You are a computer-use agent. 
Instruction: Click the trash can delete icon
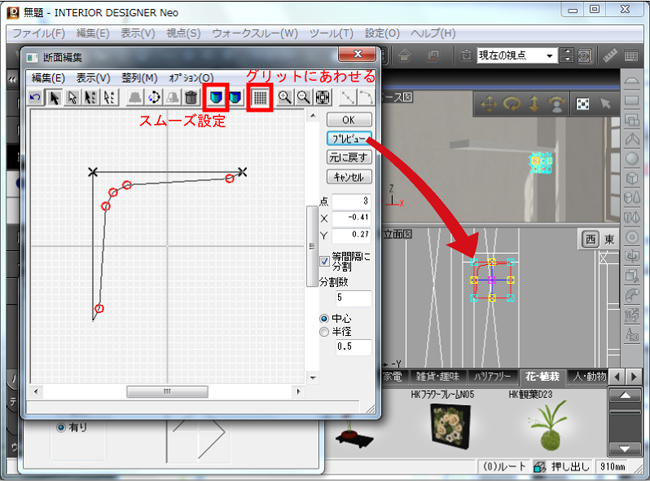click(x=189, y=98)
